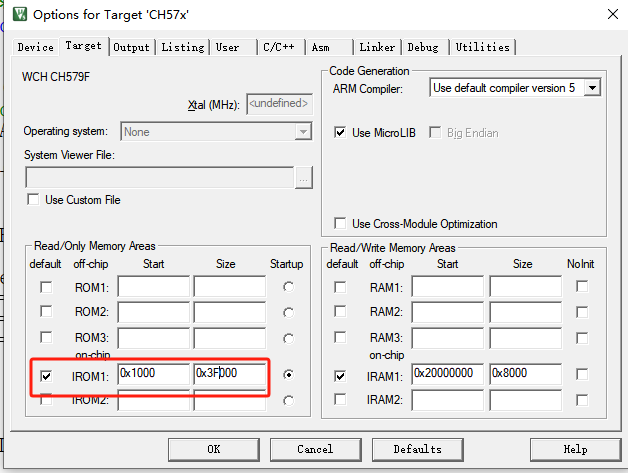Viewport: 628px width, 473px height.
Task: Toggle Use Cross-Module Optimization checkbox
Action: (340, 224)
